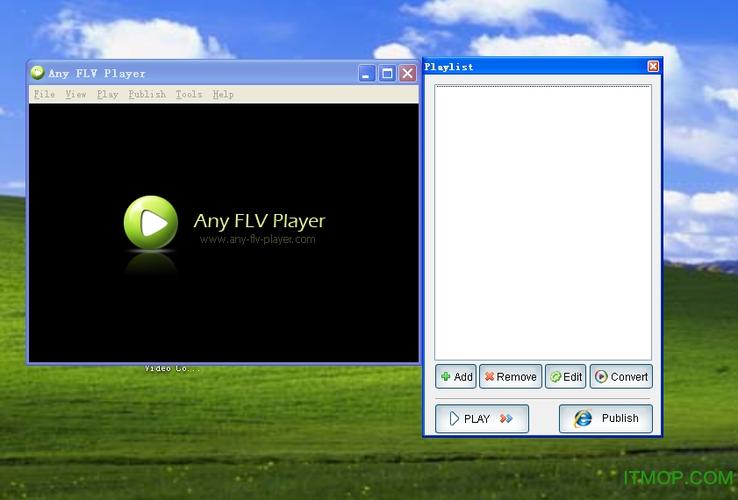Open the Help menu
Screen dimensions: 738x500
[x=223, y=94]
